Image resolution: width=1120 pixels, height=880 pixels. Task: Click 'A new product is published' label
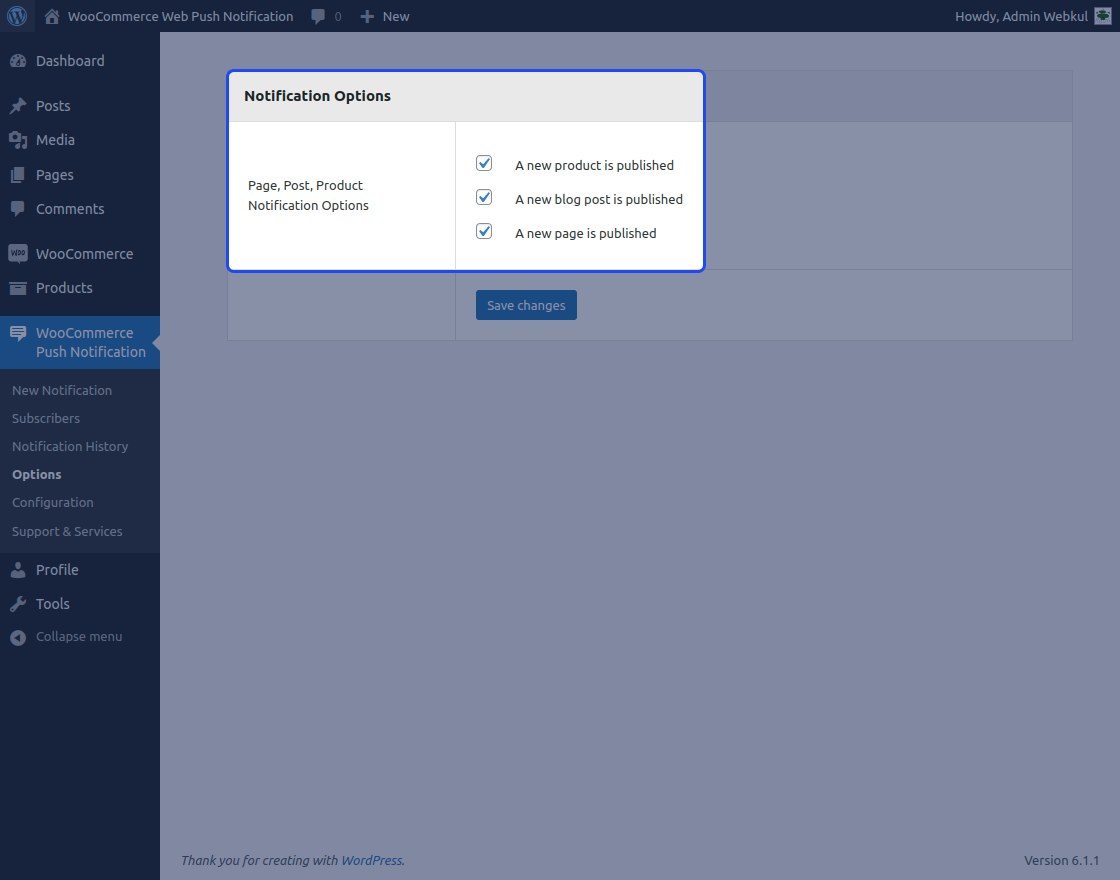594,165
